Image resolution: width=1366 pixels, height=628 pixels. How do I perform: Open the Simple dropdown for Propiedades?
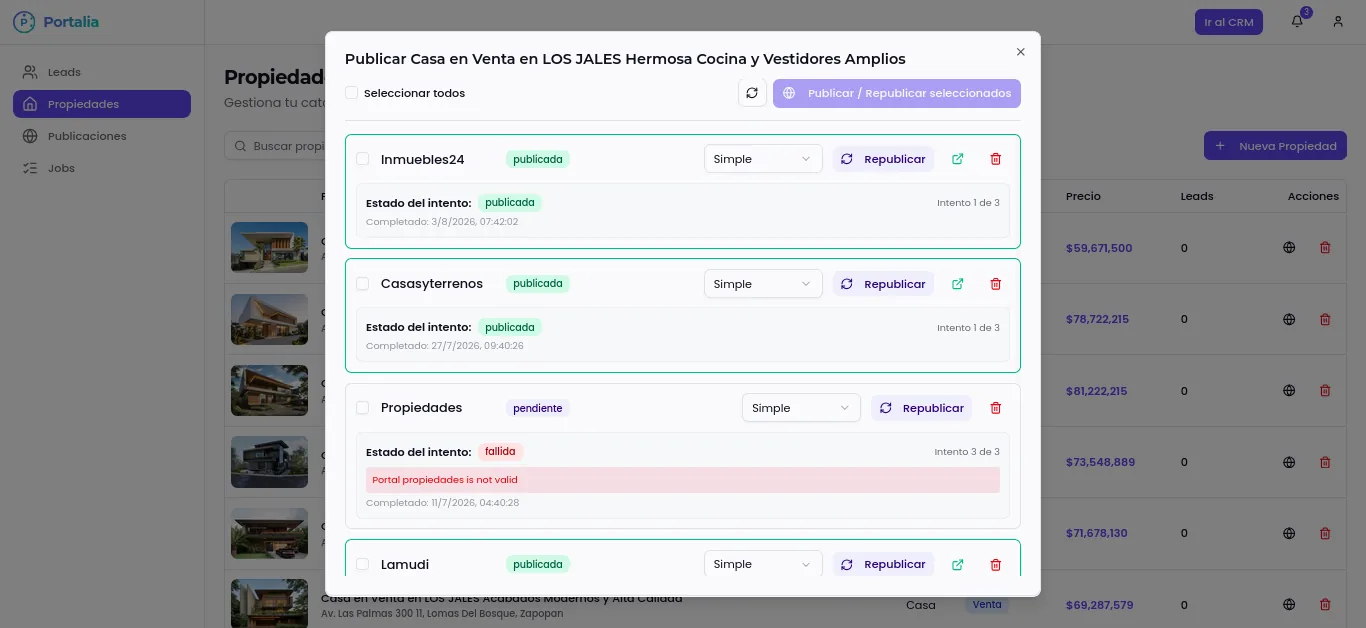pos(801,408)
